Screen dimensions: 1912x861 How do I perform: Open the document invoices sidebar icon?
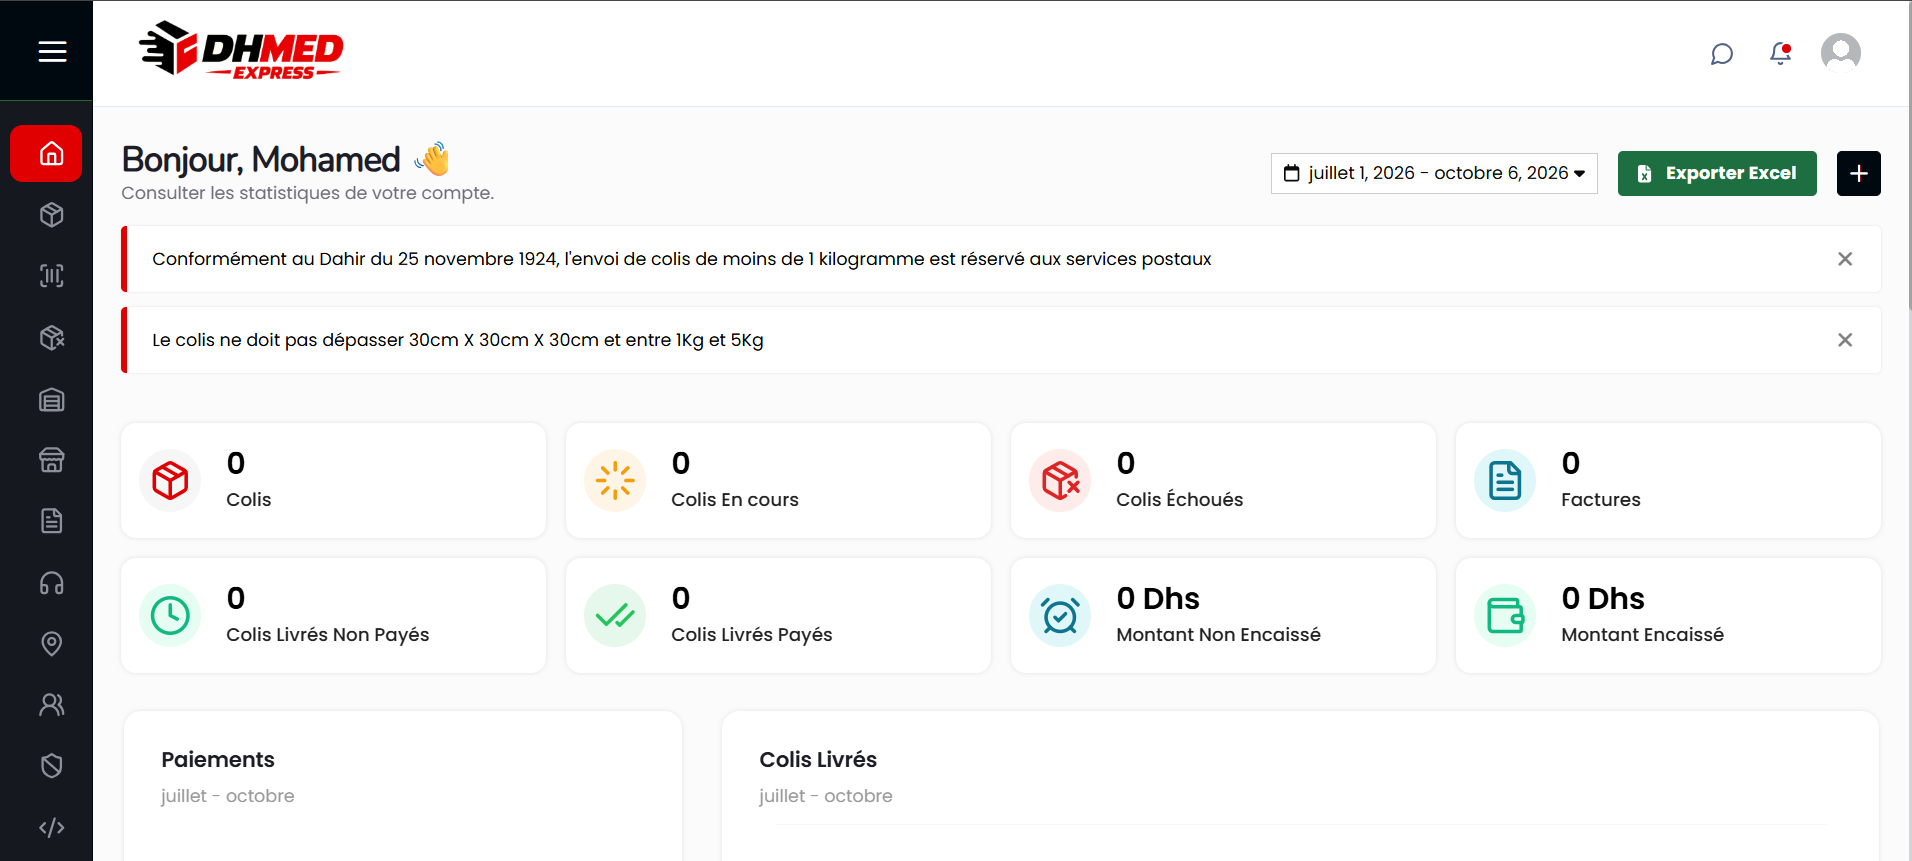(x=52, y=521)
